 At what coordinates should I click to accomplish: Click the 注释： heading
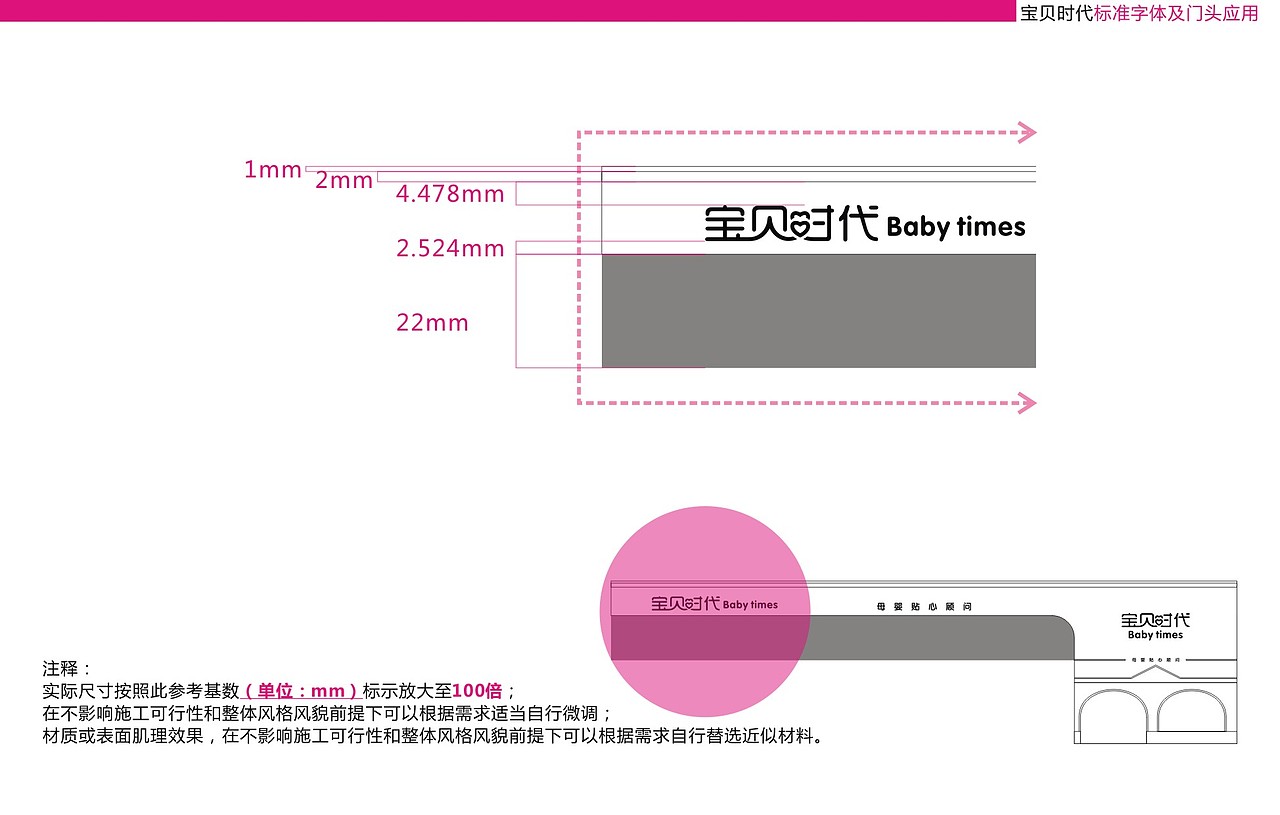pos(67,669)
